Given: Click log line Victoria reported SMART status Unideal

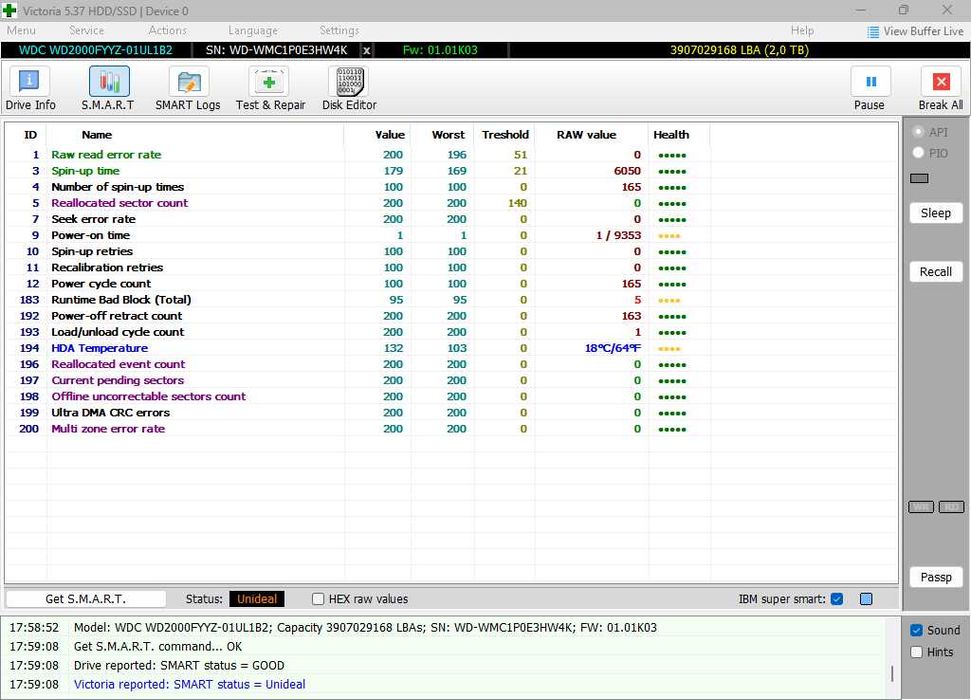Looking at the screenshot, I should tap(189, 685).
